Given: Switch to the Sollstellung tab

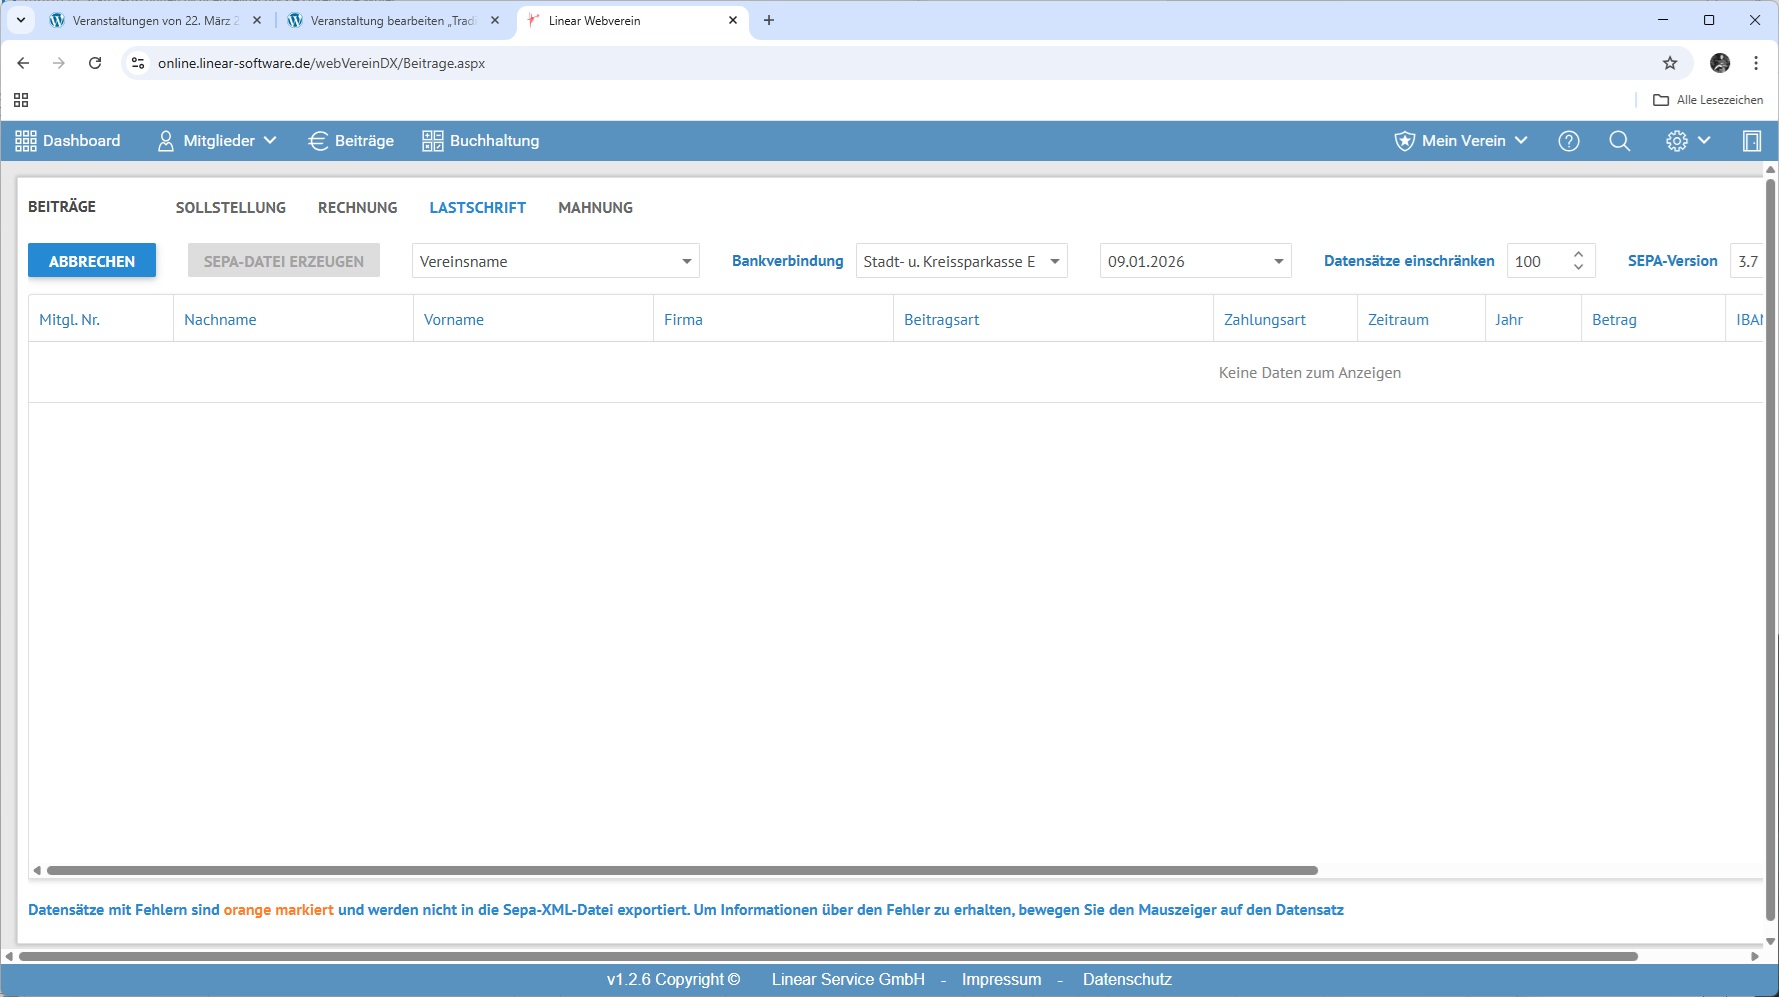Looking at the screenshot, I should (x=231, y=208).
